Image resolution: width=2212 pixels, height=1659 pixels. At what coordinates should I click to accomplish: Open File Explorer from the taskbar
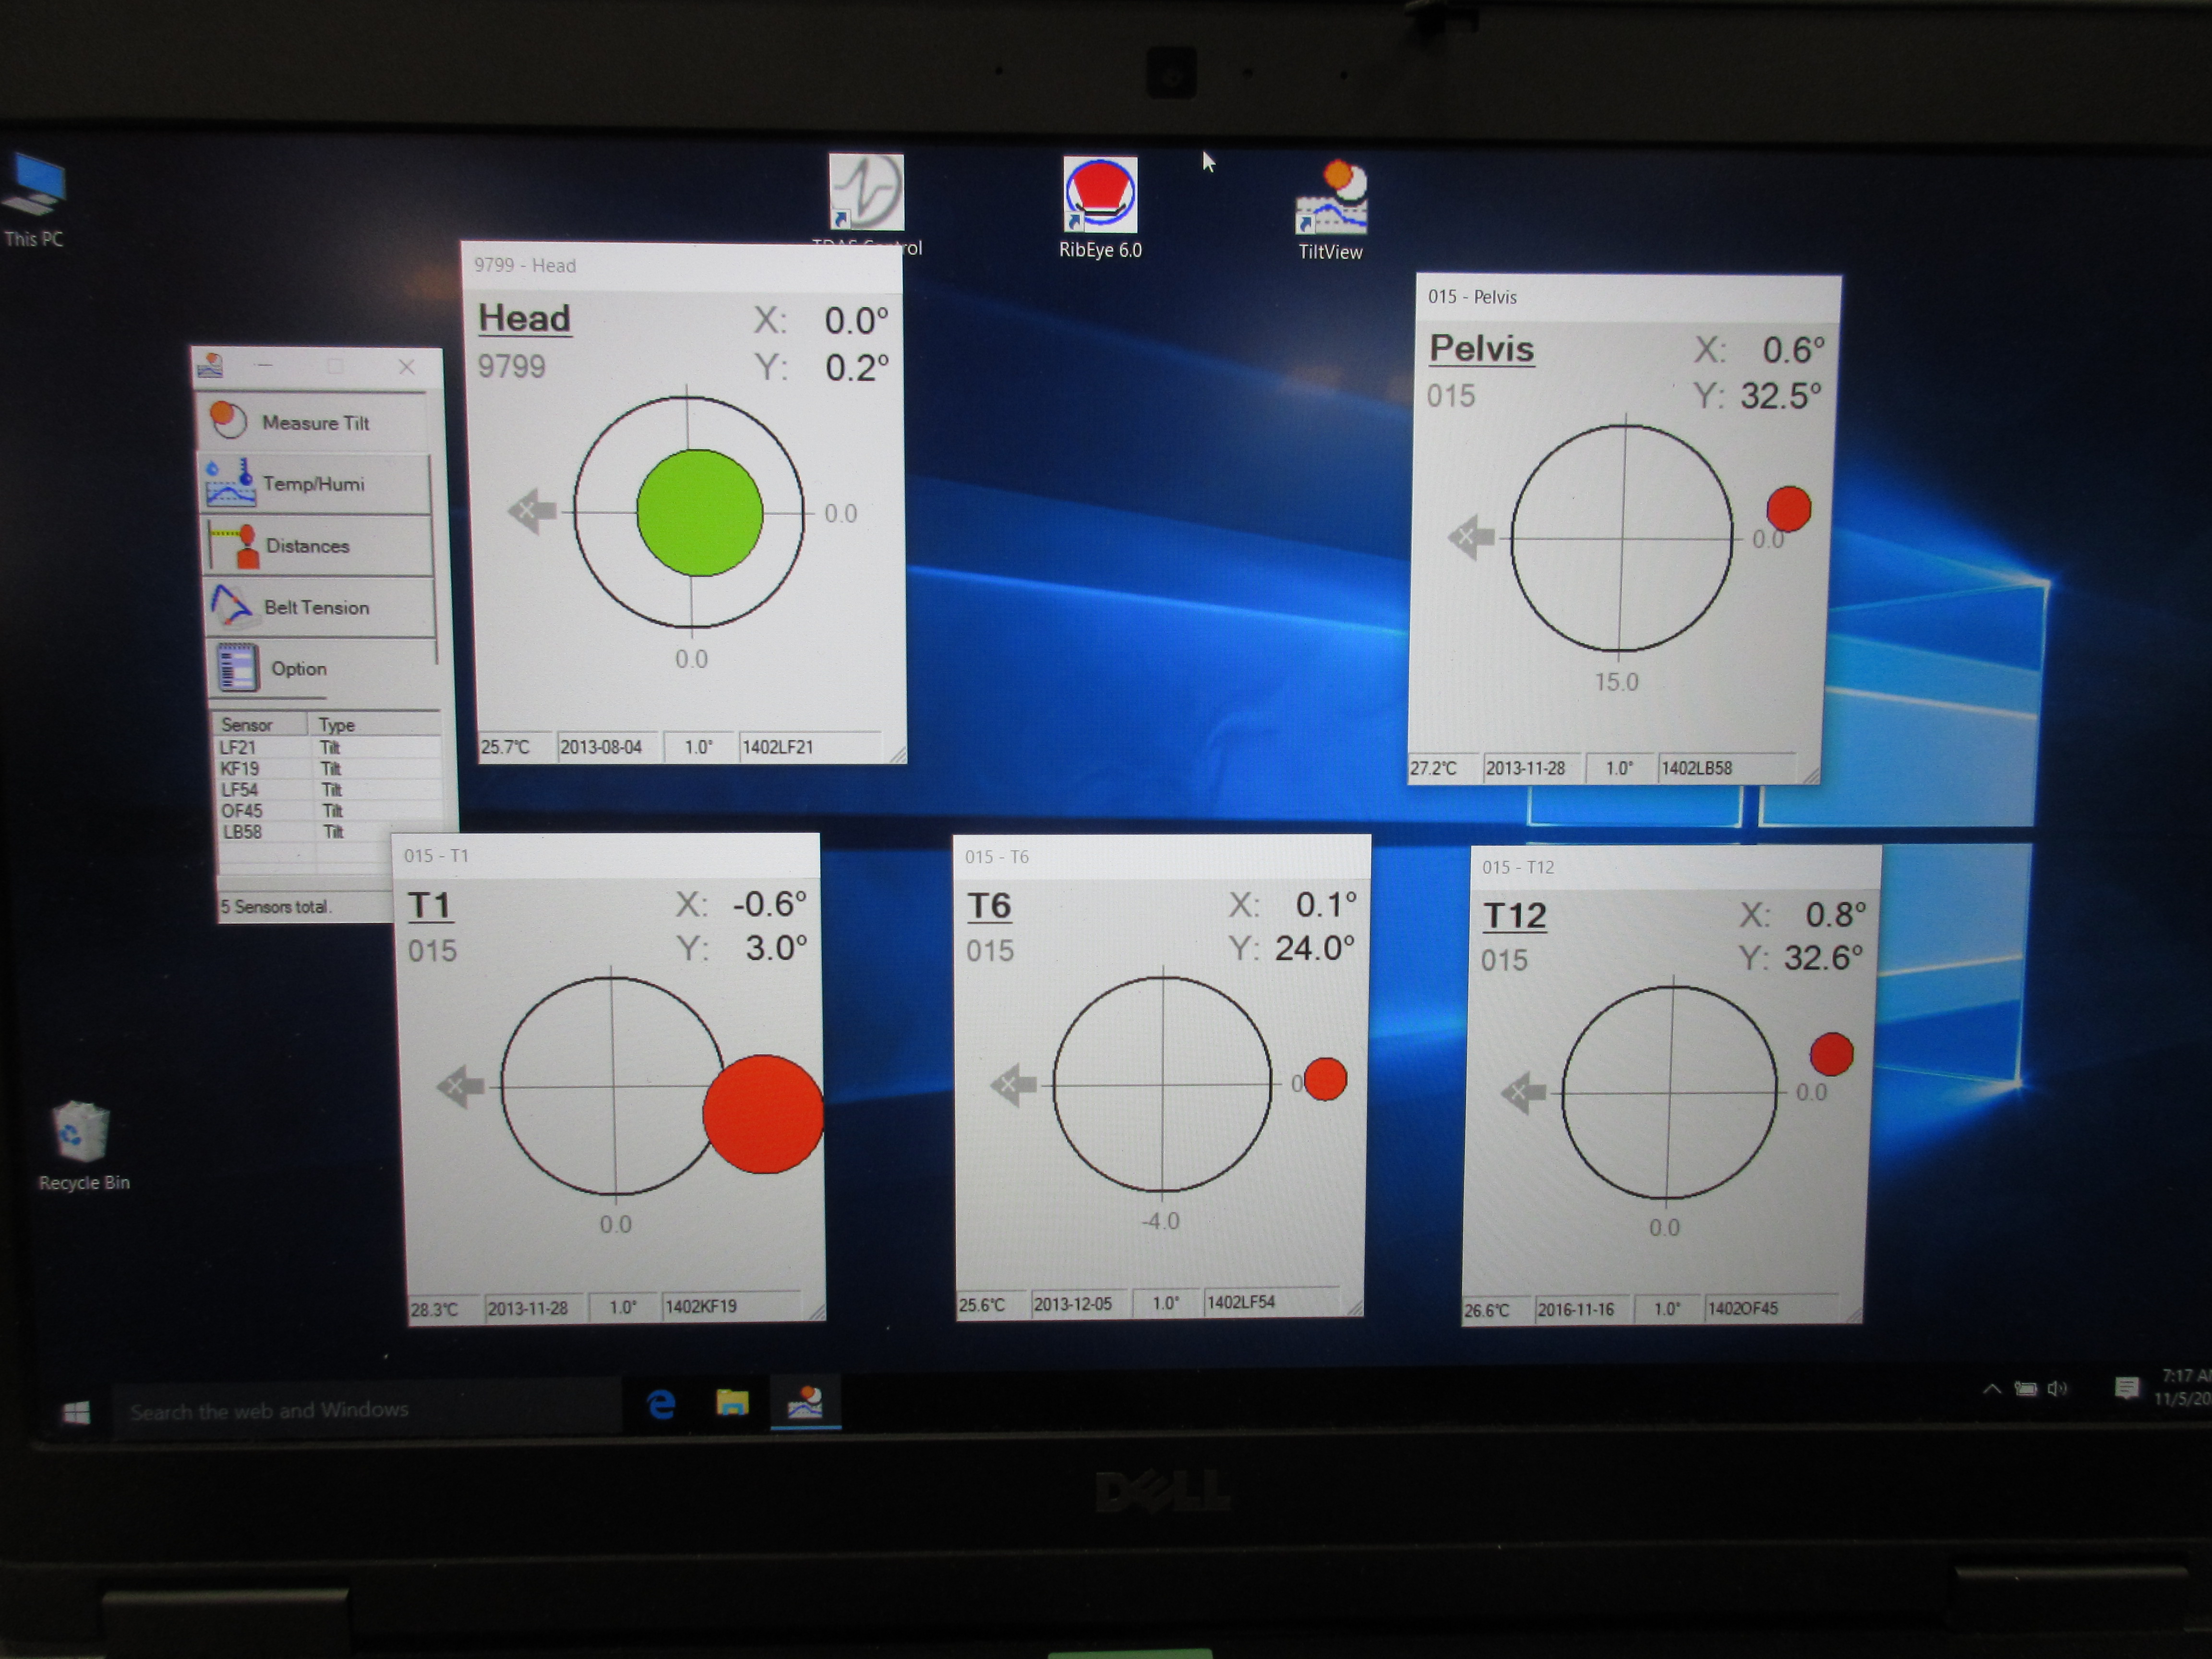point(732,1403)
